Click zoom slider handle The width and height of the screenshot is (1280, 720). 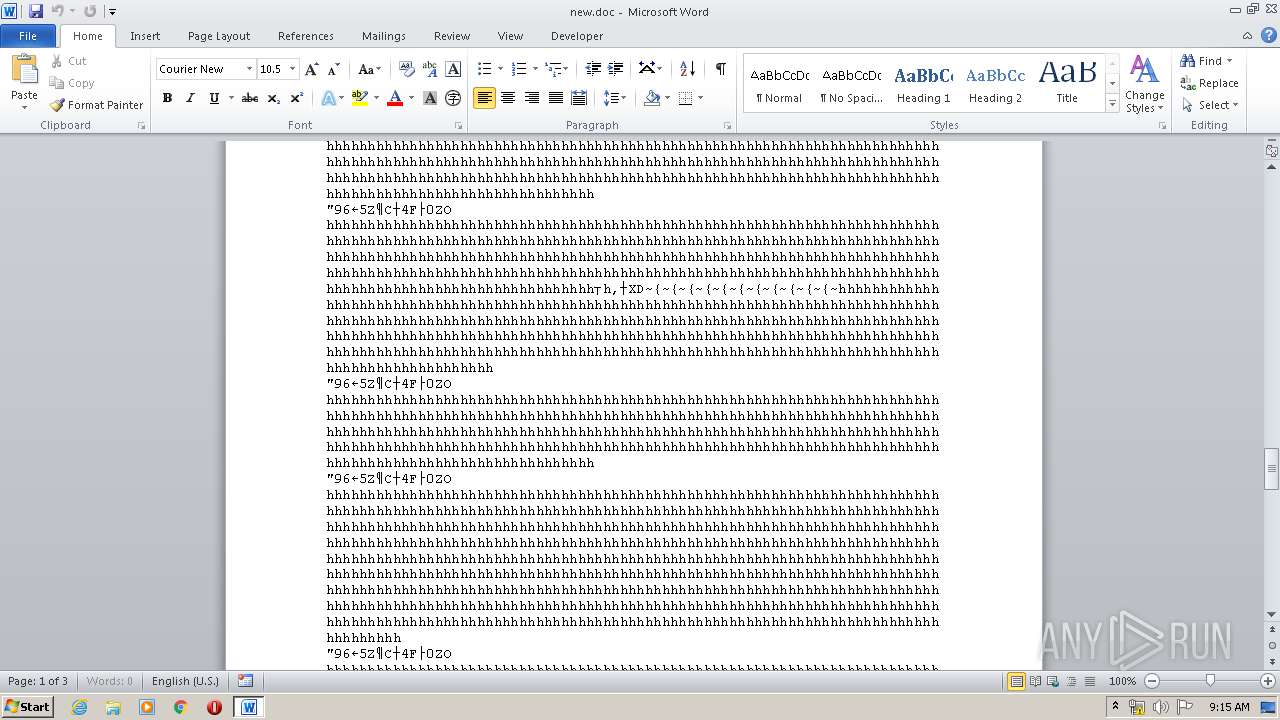[x=1210, y=681]
